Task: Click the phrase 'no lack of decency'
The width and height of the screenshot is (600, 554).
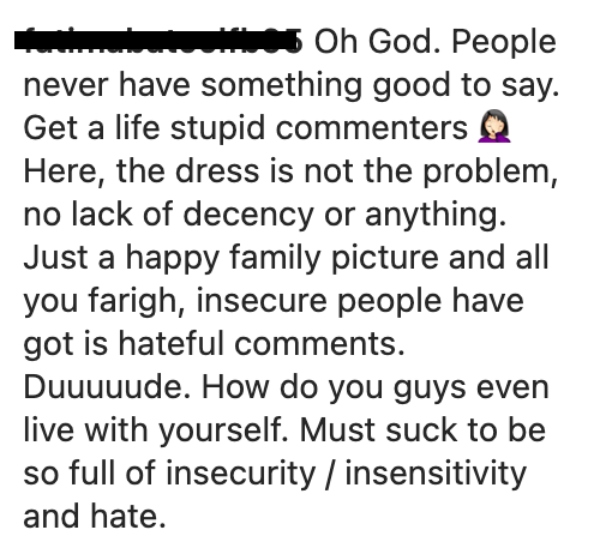Action: [x=168, y=215]
